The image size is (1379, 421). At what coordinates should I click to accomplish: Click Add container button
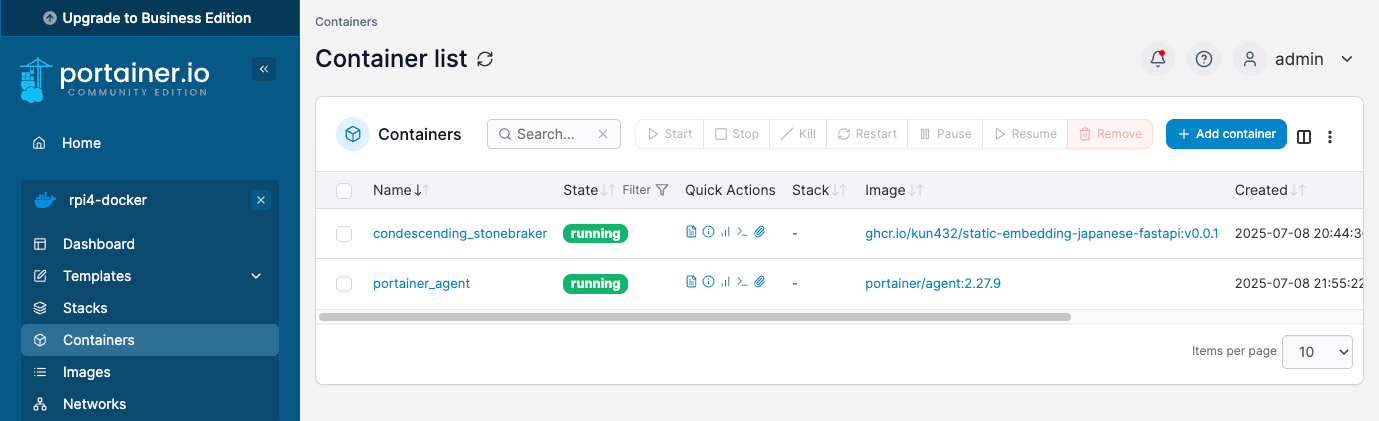[1226, 134]
